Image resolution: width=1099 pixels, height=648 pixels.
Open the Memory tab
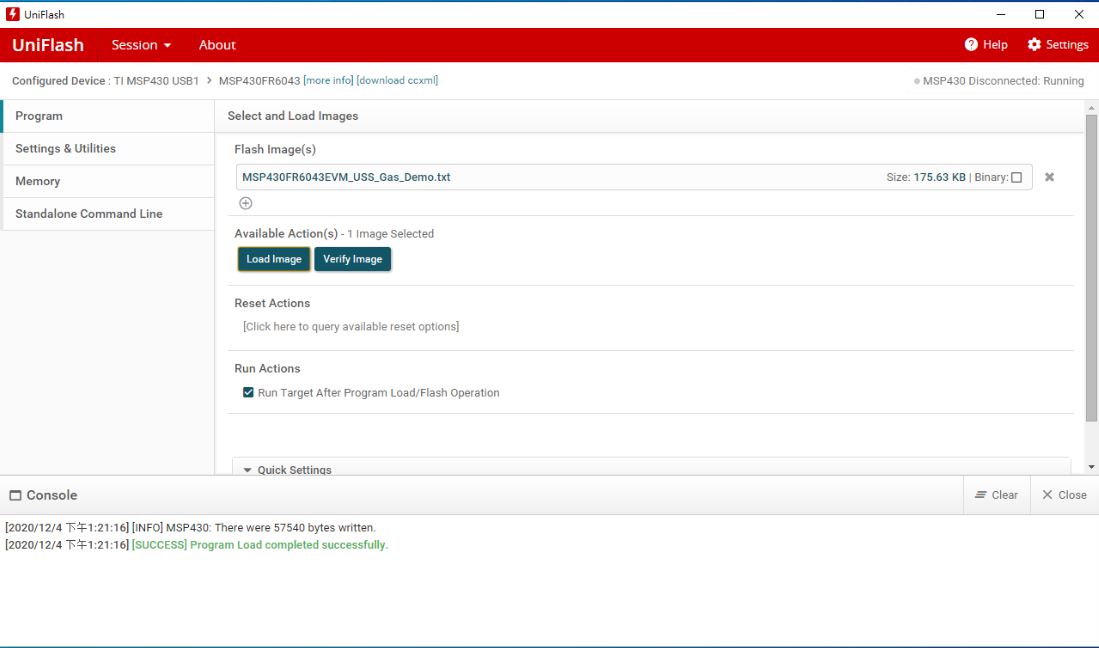click(109, 181)
